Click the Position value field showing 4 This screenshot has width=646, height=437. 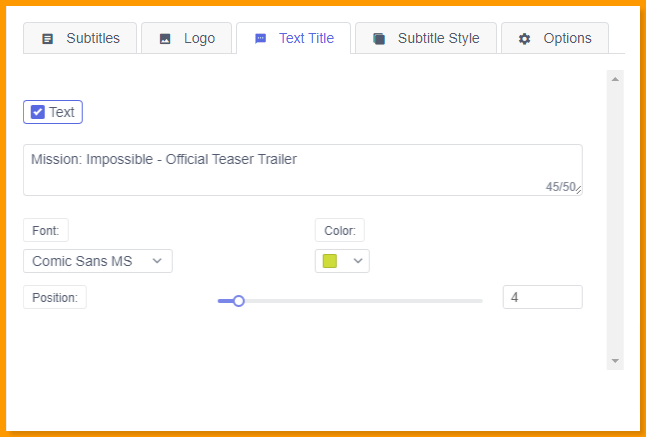(543, 297)
